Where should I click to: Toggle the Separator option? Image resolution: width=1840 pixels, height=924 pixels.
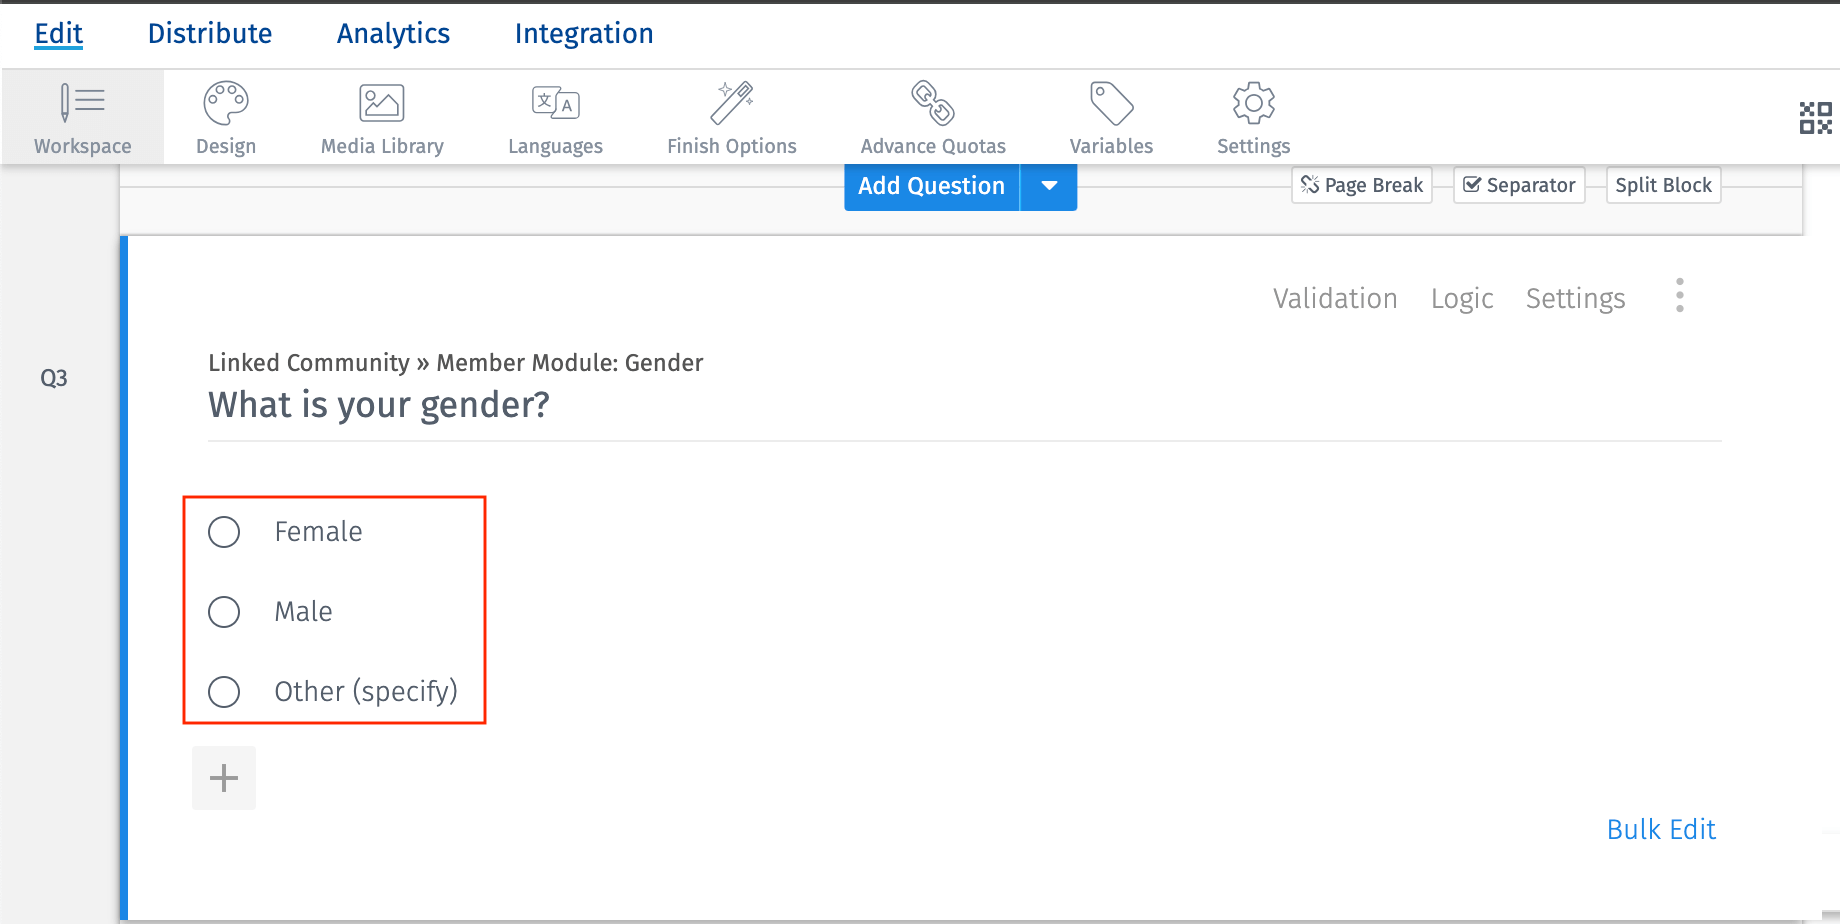coord(1518,184)
